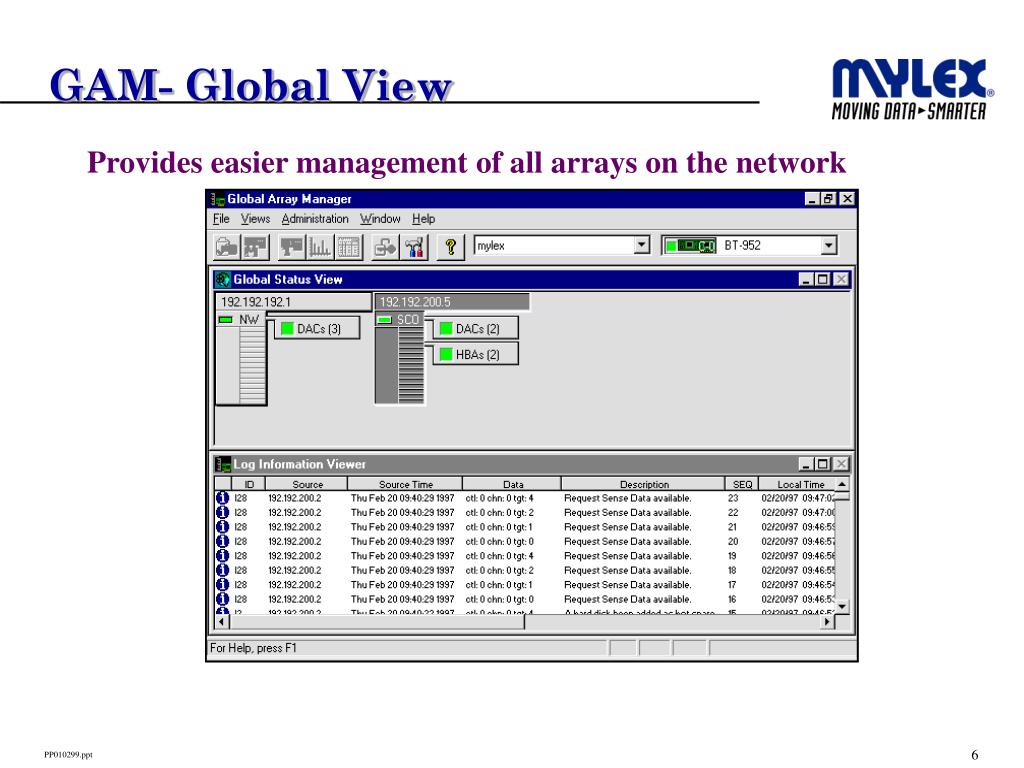Click the SEQ value 19 in the log
Viewport: 1024px width, 768px height.
coord(732,556)
